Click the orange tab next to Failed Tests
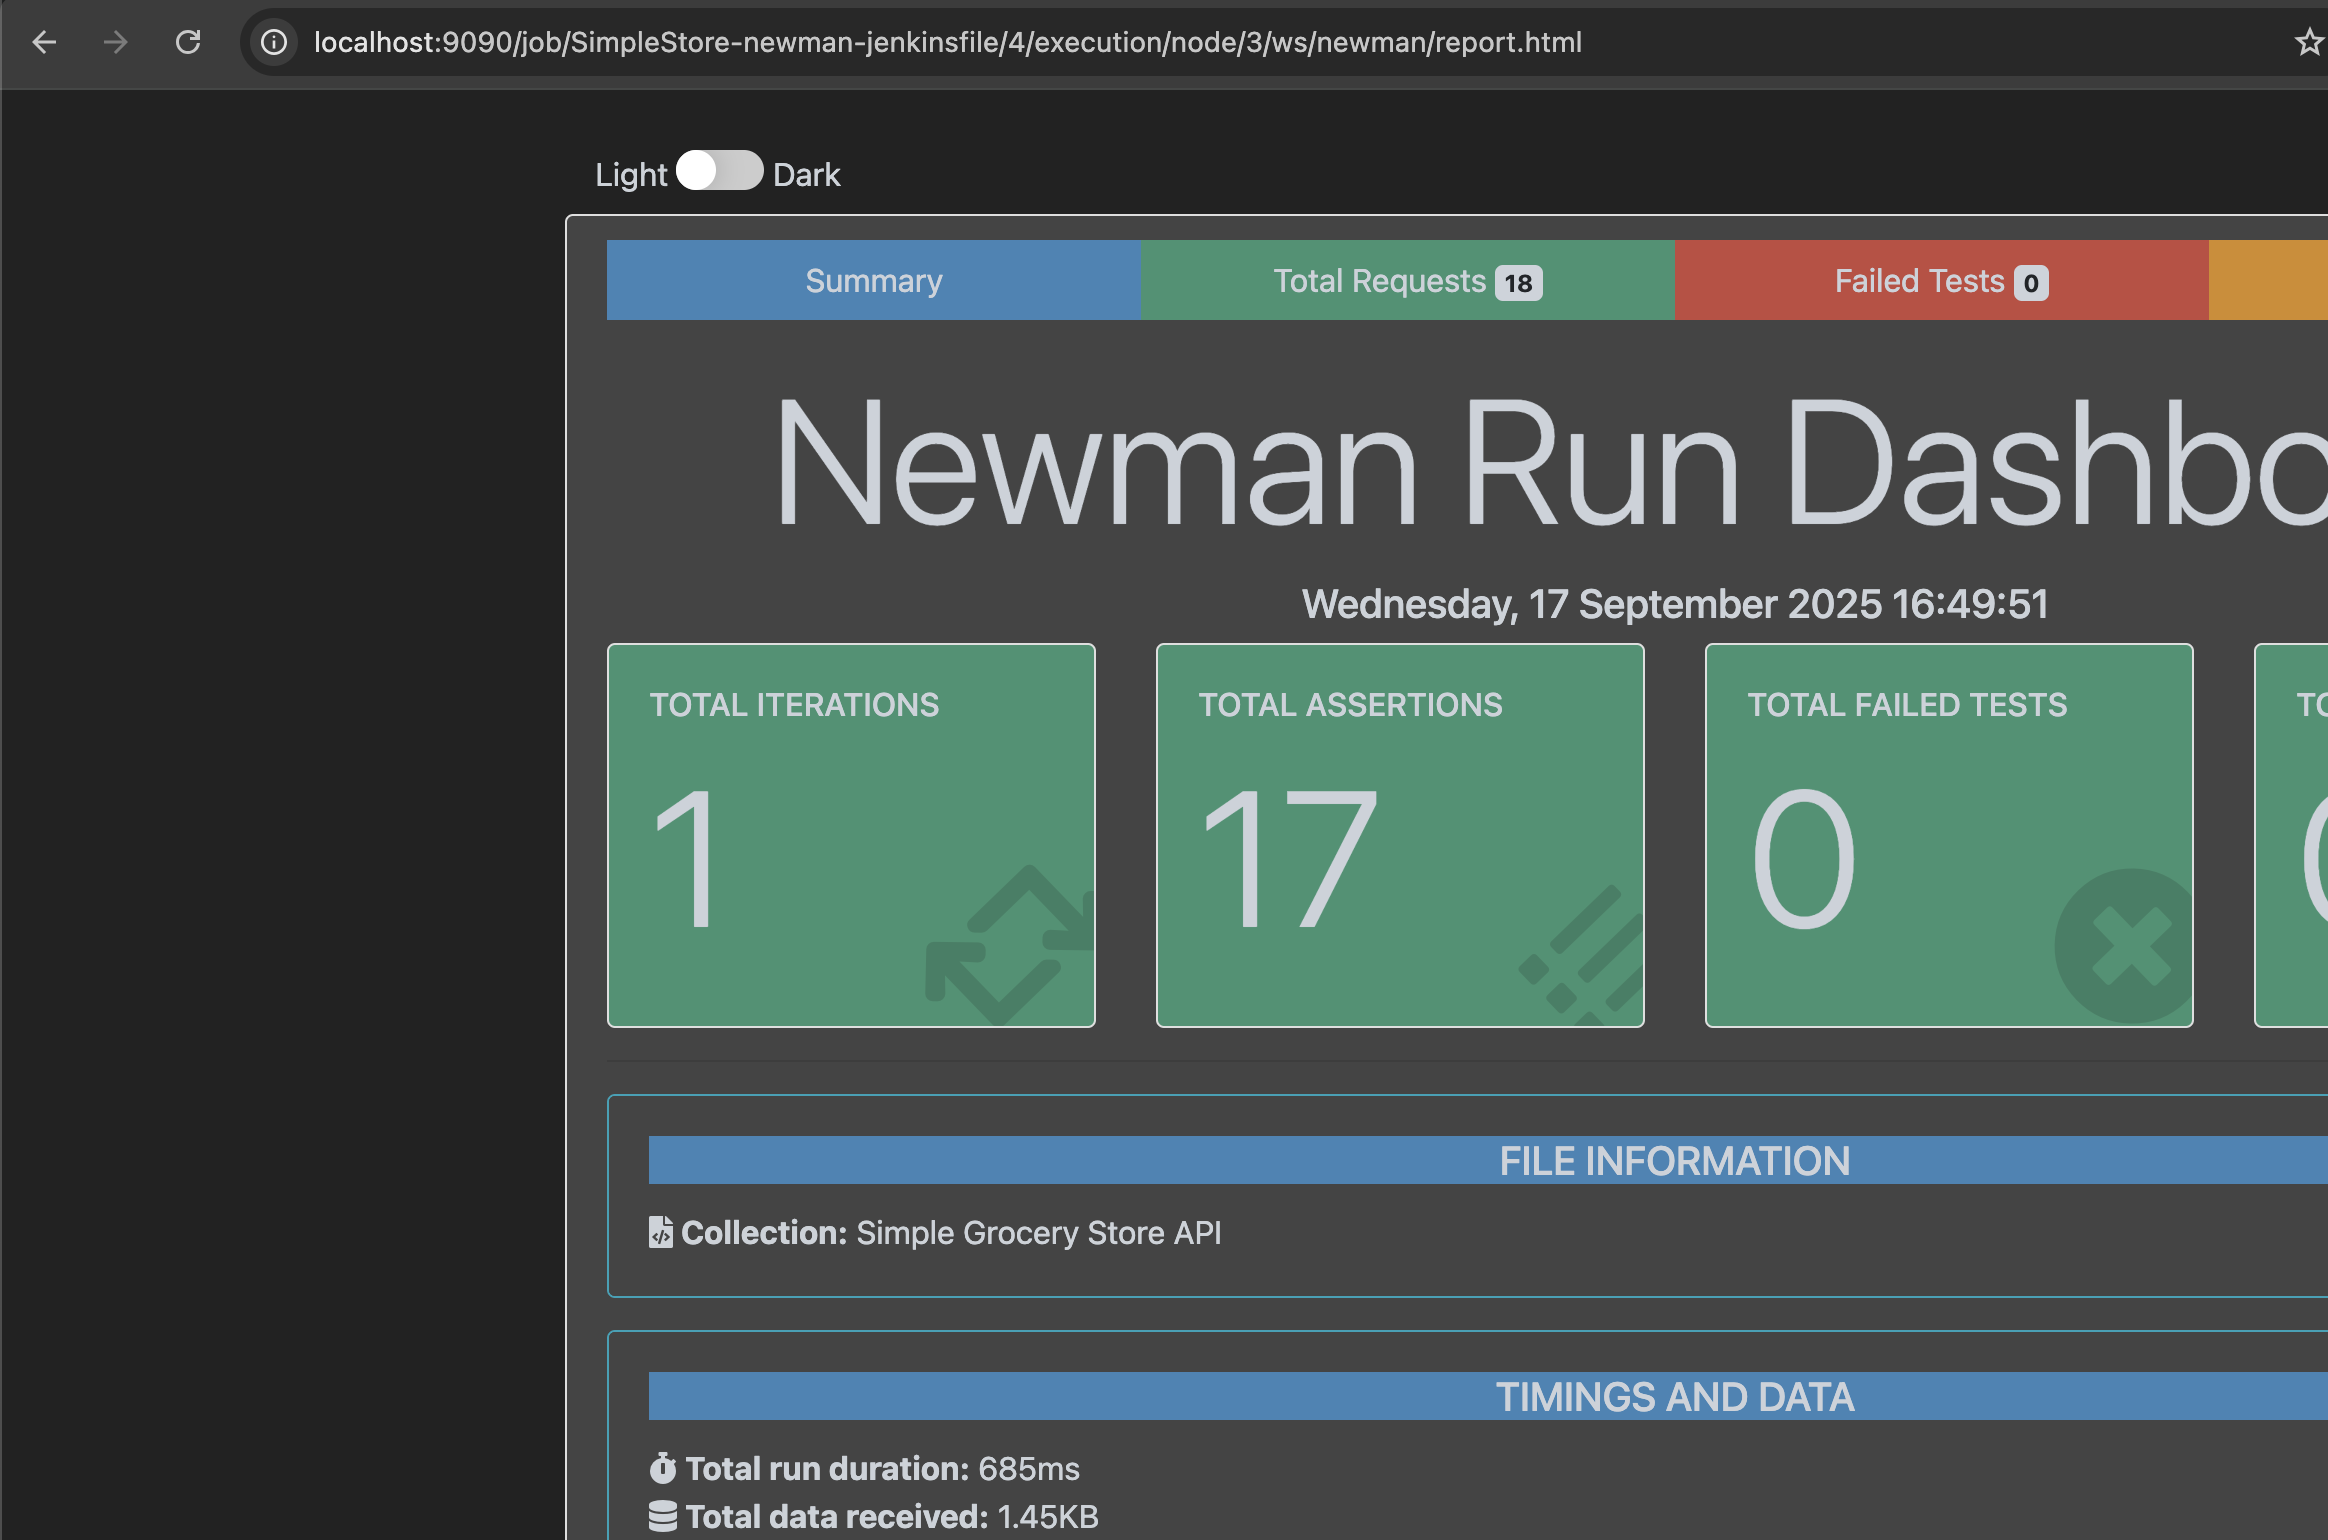2328x1540 pixels. (2268, 280)
